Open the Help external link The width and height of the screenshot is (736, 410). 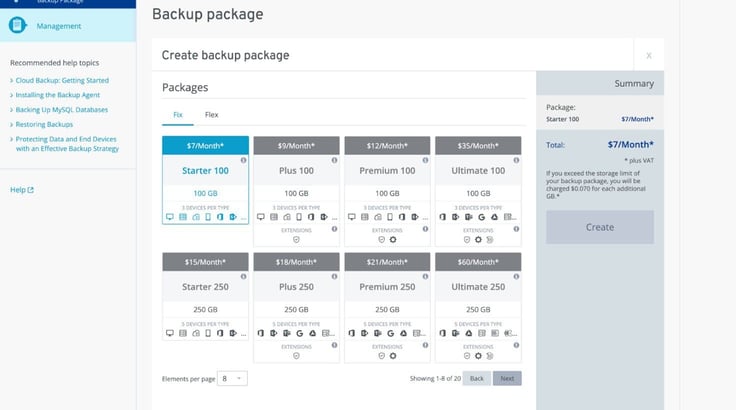[22, 190]
